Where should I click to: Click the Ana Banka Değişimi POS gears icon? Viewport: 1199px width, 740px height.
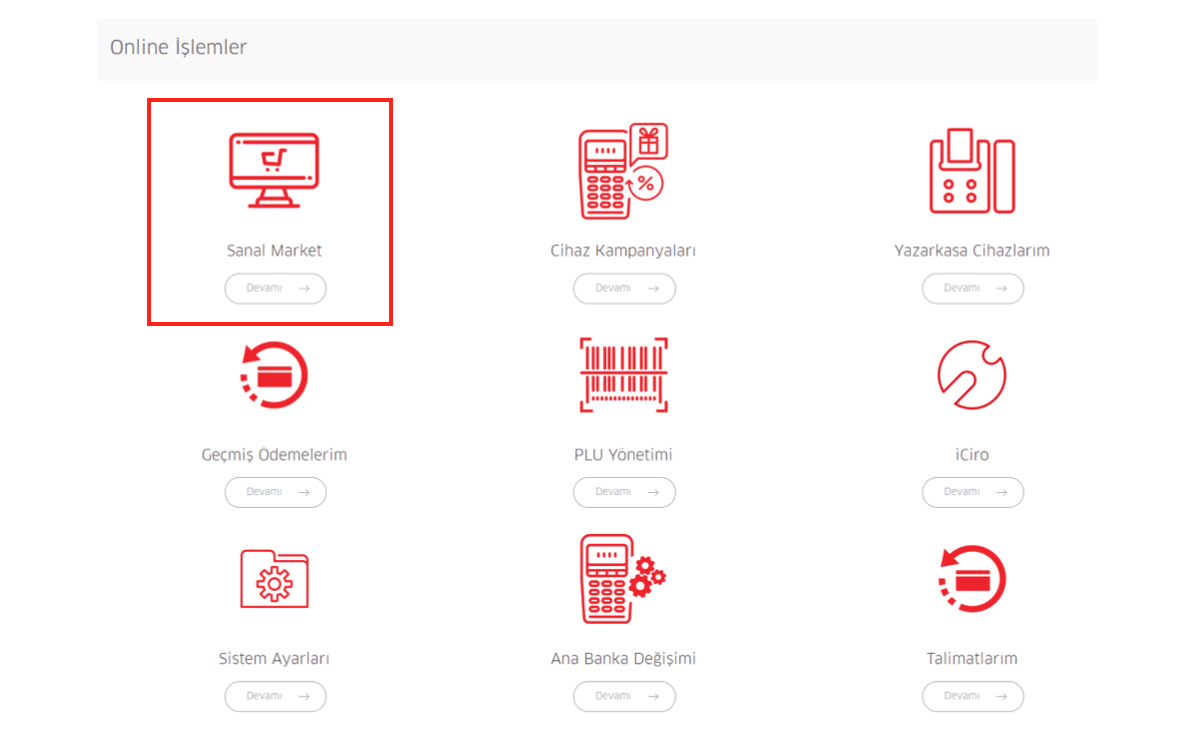(x=622, y=579)
